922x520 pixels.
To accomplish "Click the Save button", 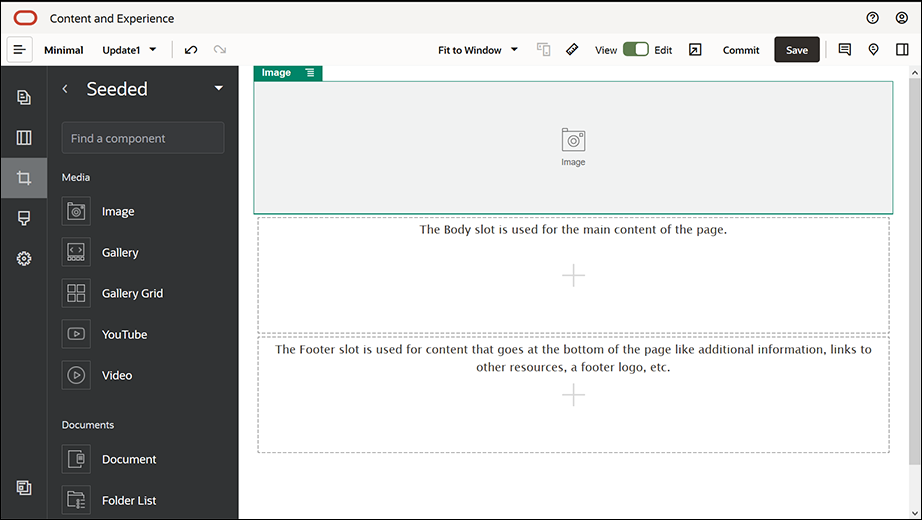I will tap(797, 50).
